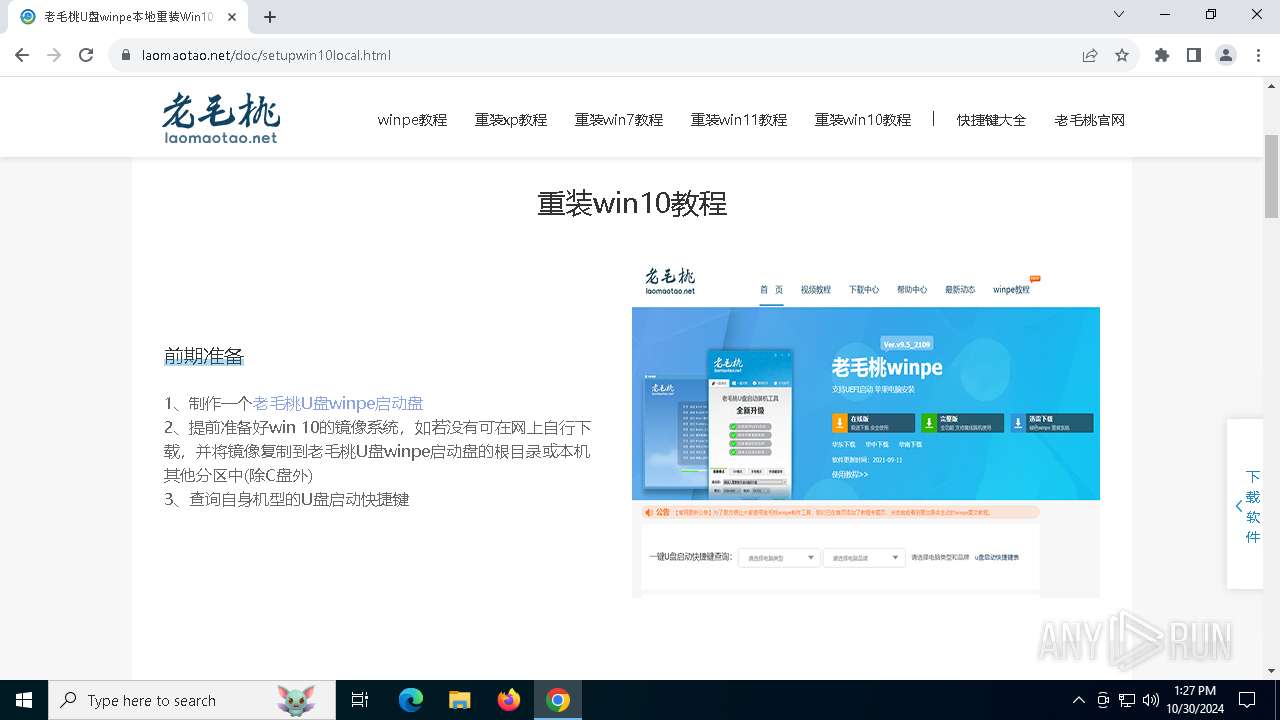Launch Firefox from taskbar

(x=509, y=700)
